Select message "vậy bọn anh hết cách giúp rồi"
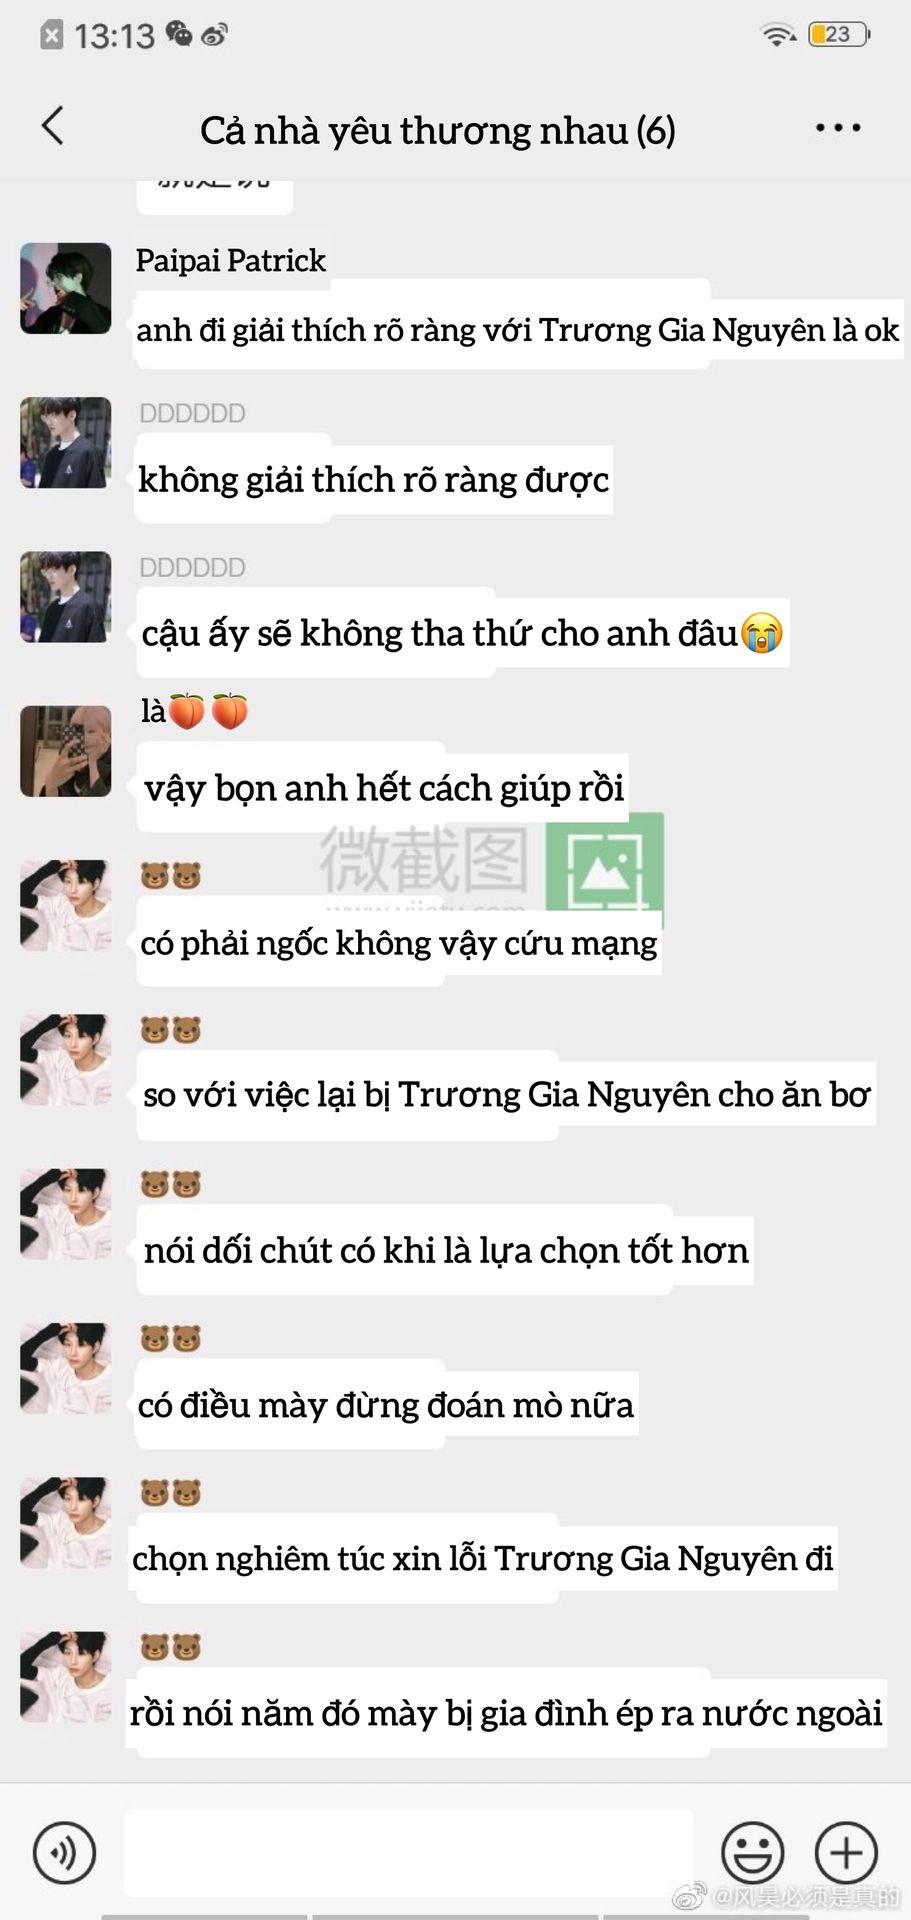 coord(383,787)
